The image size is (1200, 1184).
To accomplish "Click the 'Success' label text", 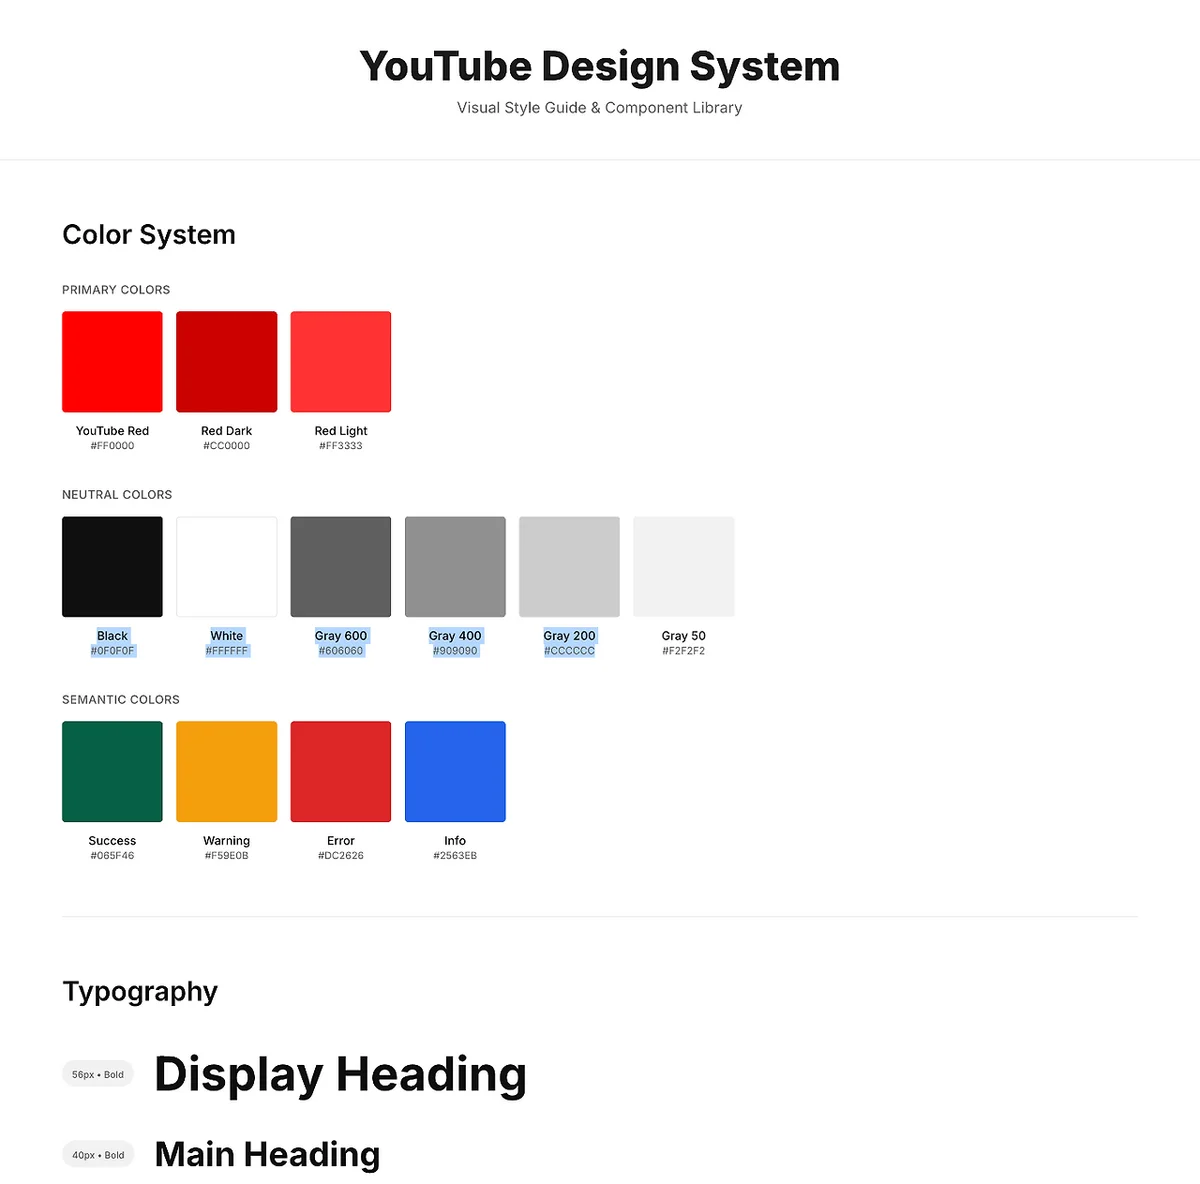I will tap(112, 841).
